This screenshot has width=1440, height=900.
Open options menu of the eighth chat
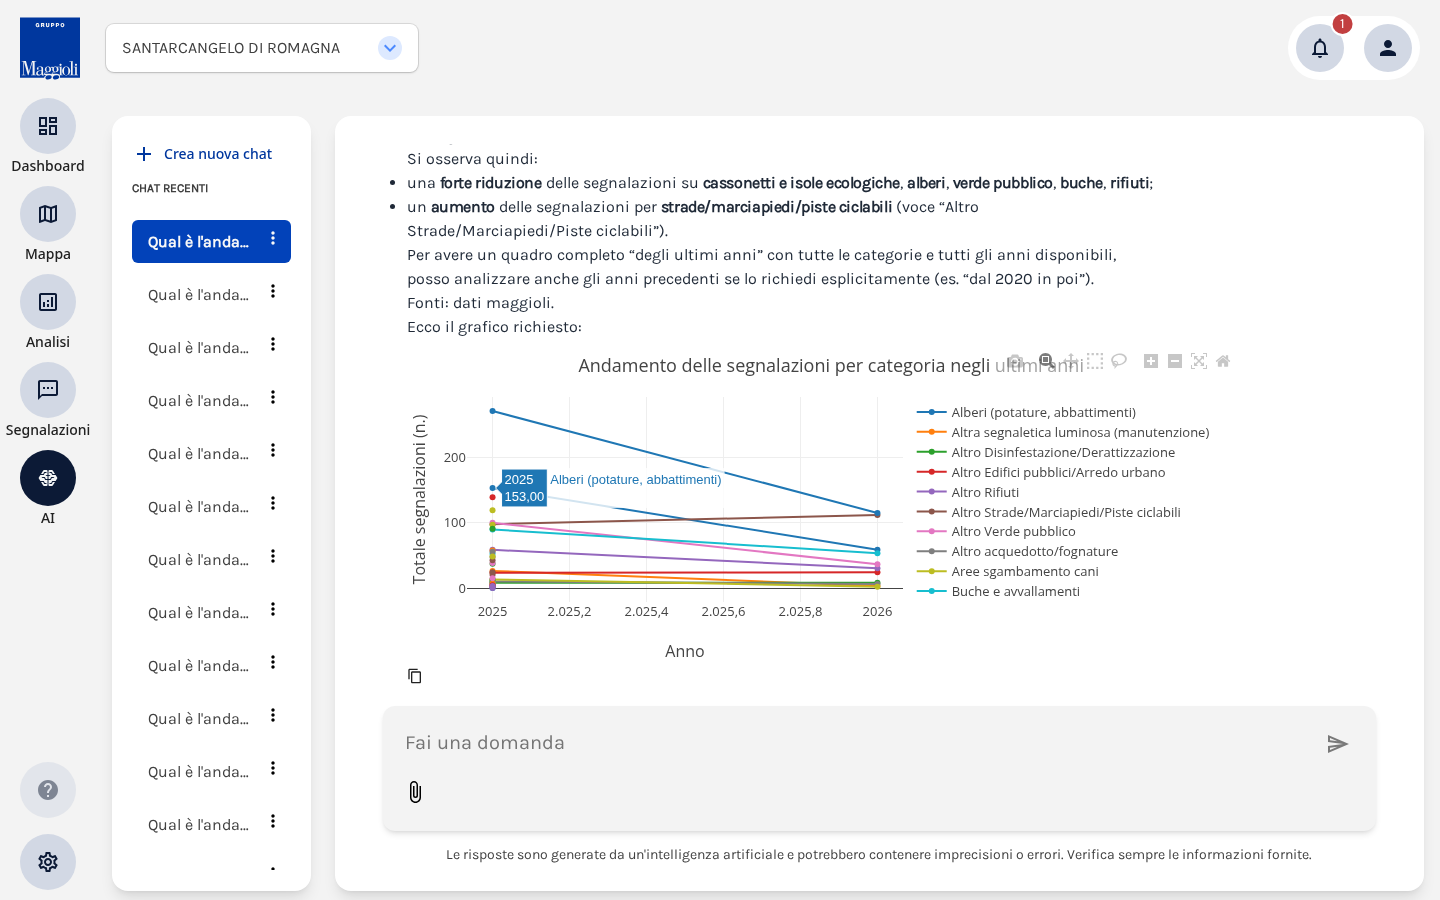tap(273, 610)
